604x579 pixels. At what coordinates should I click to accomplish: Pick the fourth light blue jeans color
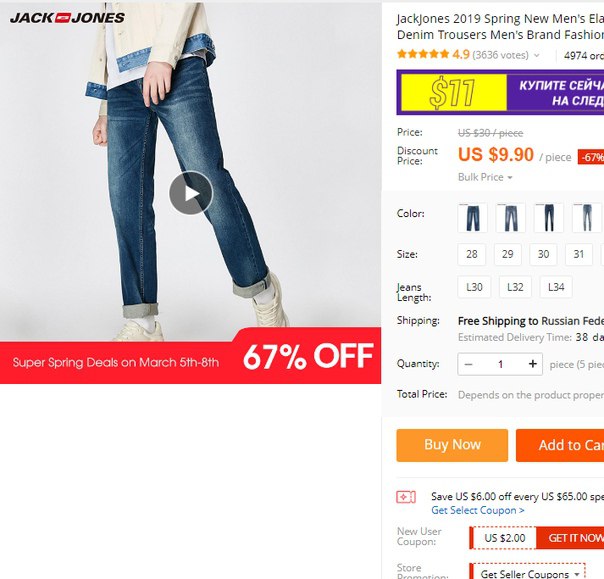(x=586, y=218)
